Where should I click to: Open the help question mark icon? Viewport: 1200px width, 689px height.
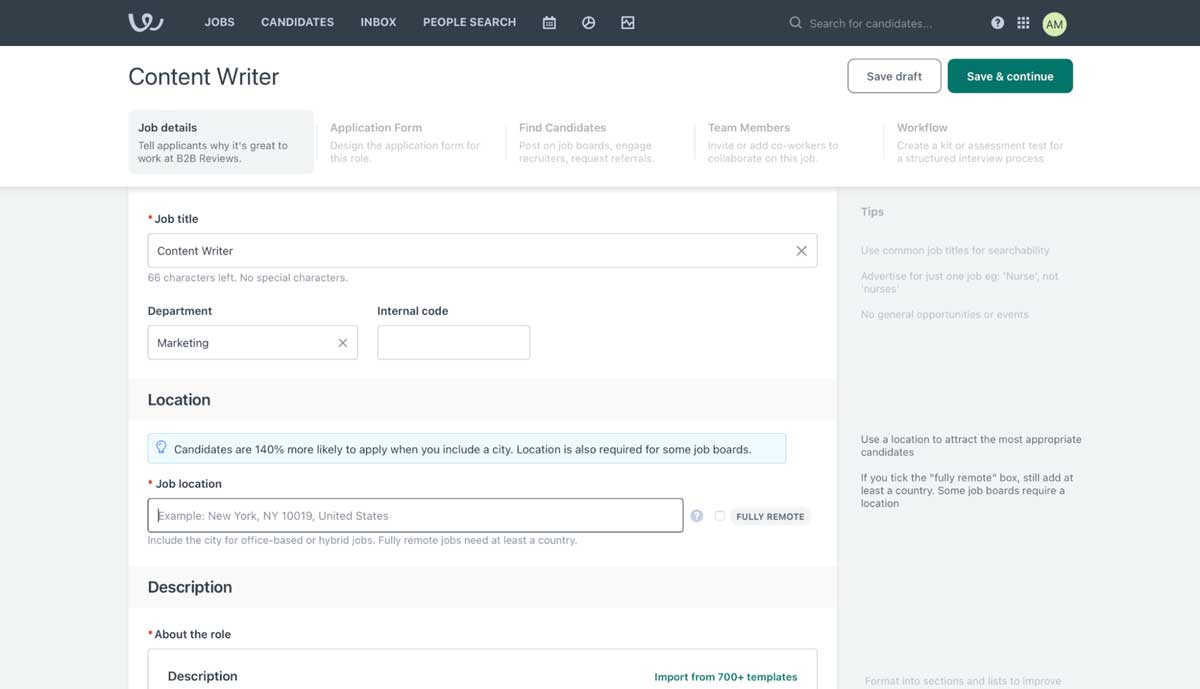coord(997,22)
